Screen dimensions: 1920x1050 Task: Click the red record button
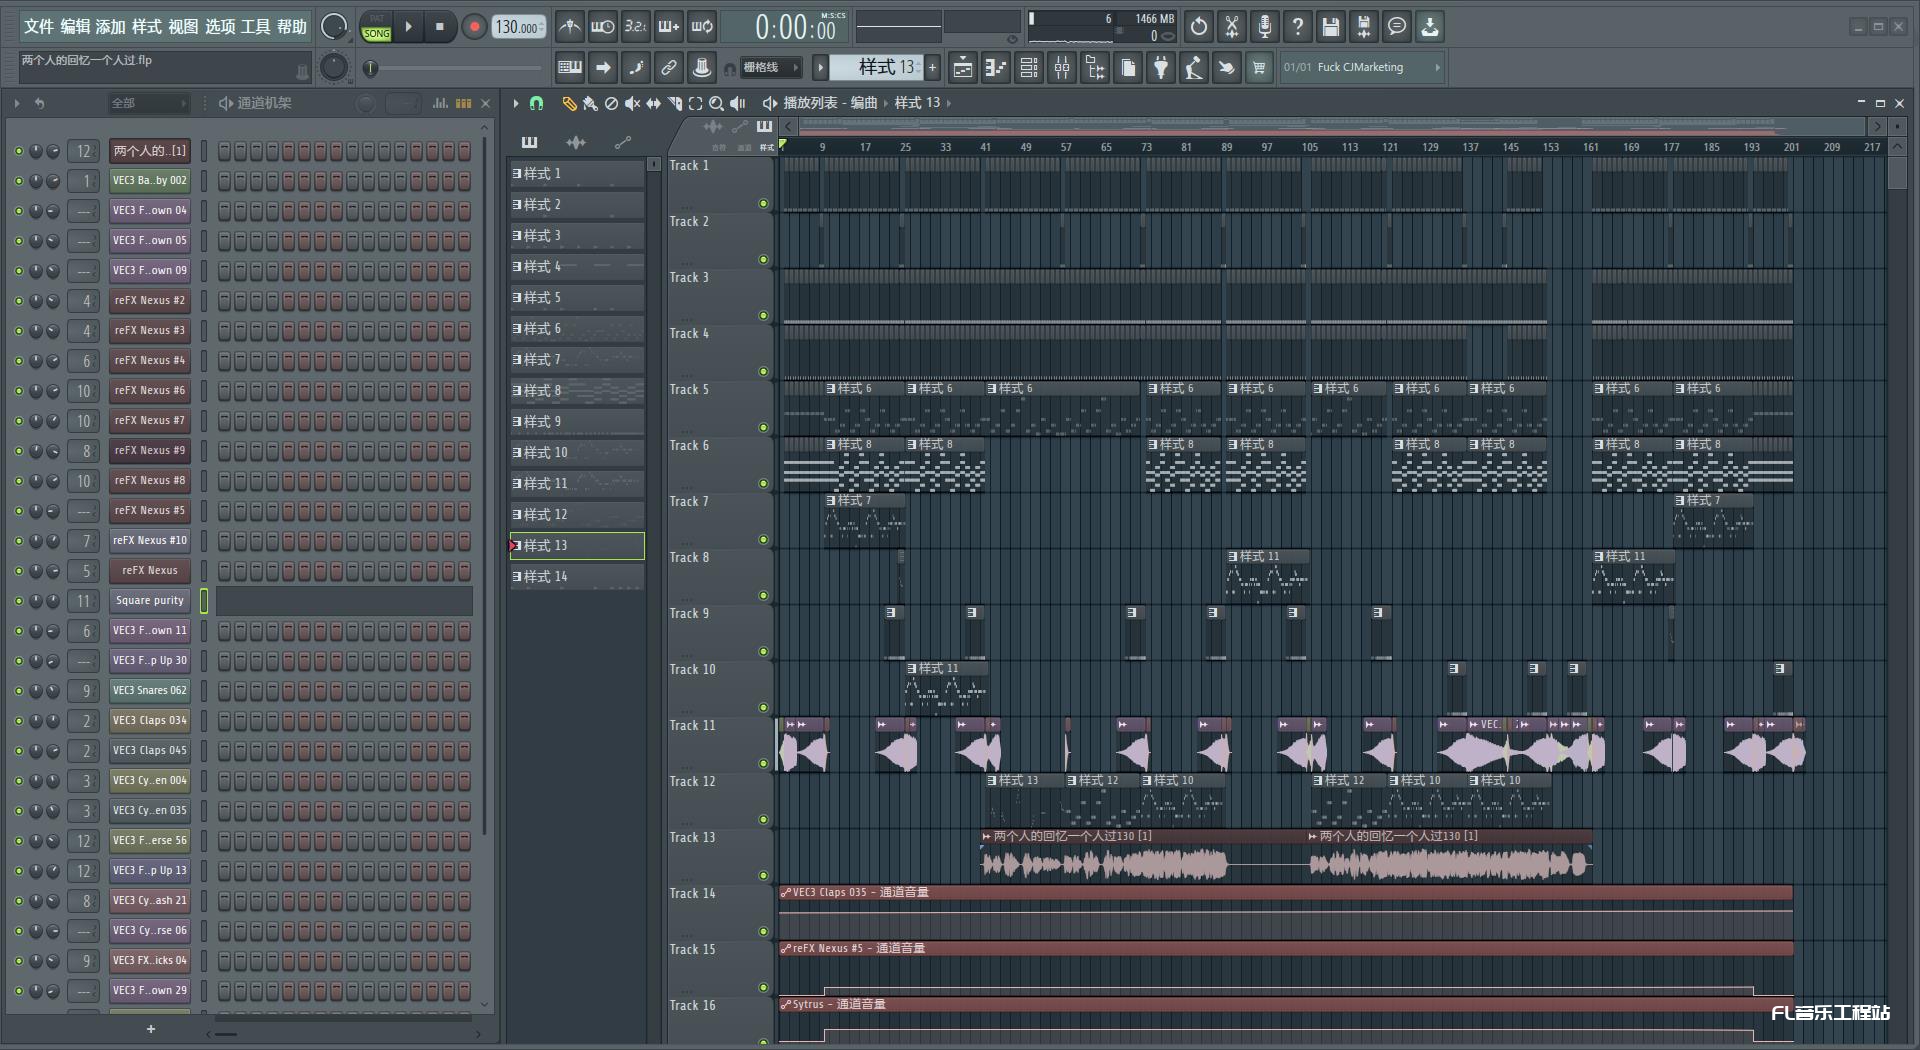[474, 27]
